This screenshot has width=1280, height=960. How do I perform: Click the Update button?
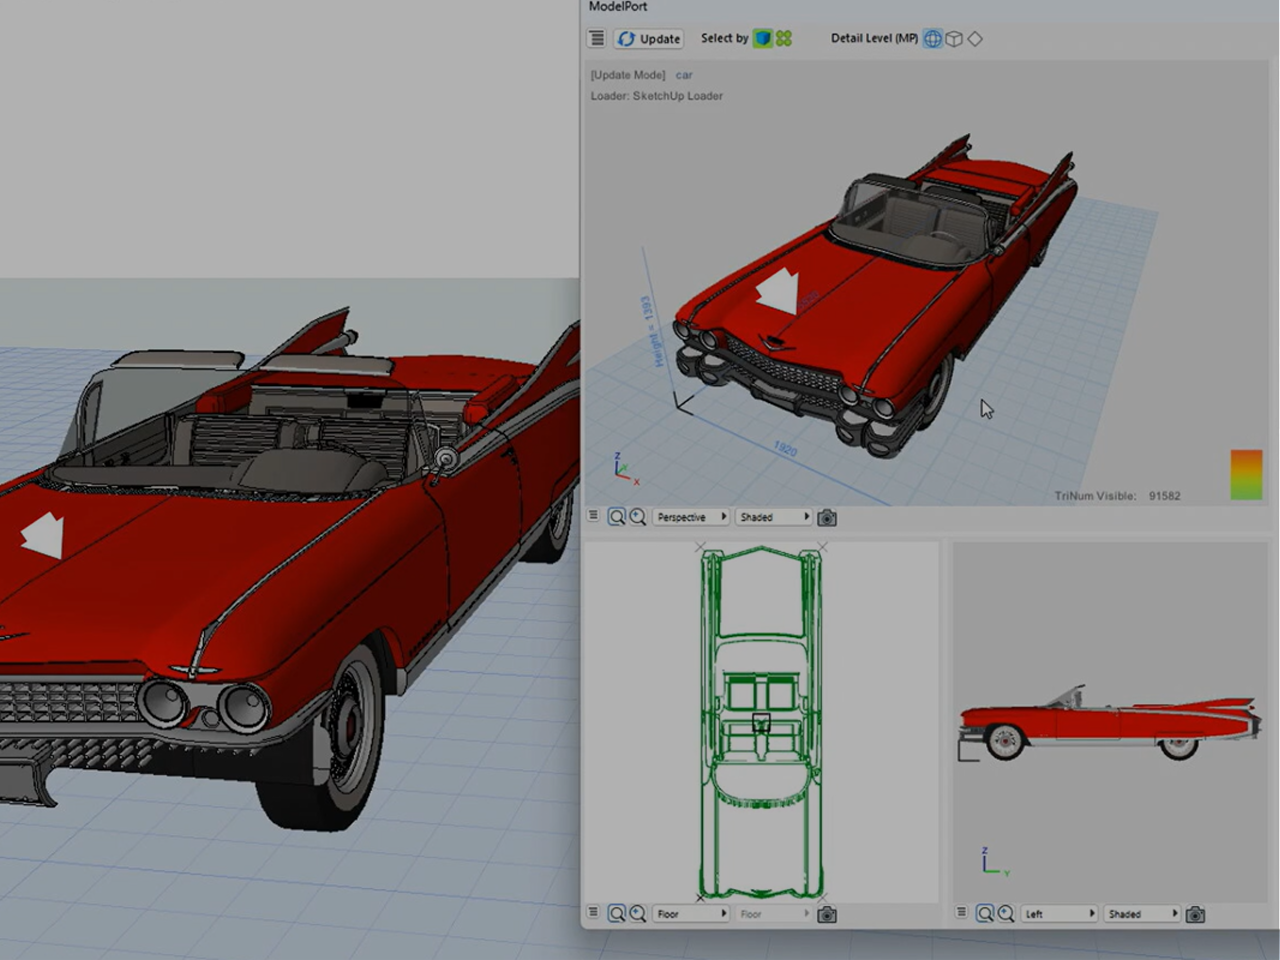(x=649, y=38)
